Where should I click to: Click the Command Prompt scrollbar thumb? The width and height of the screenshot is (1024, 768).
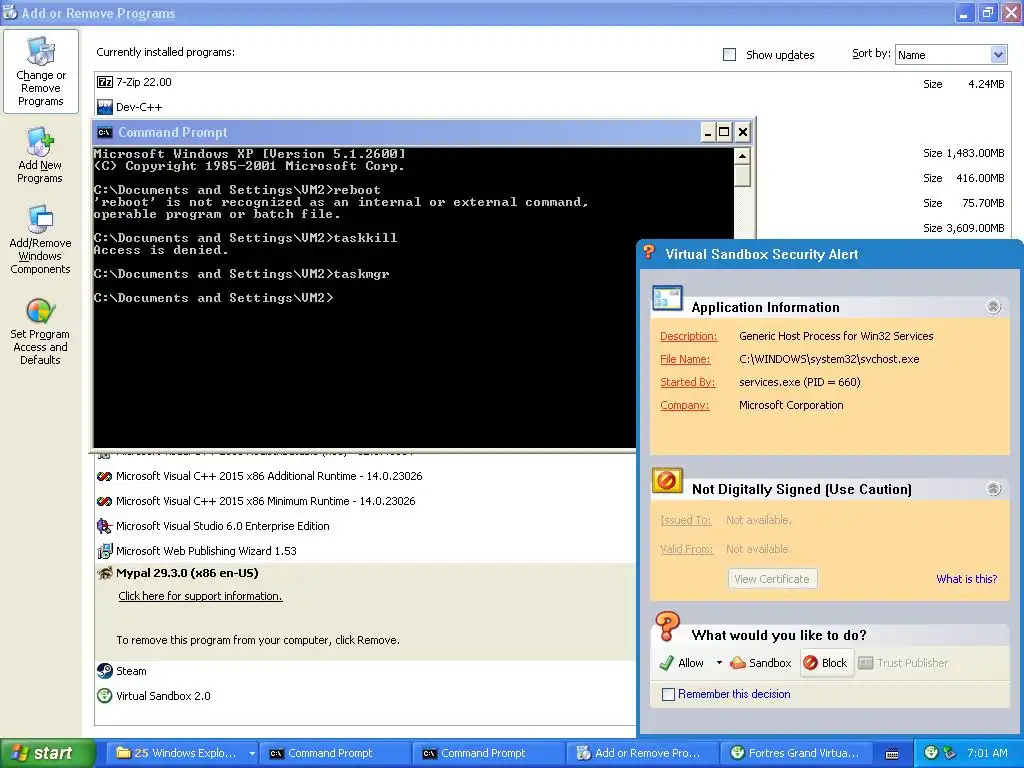click(742, 176)
